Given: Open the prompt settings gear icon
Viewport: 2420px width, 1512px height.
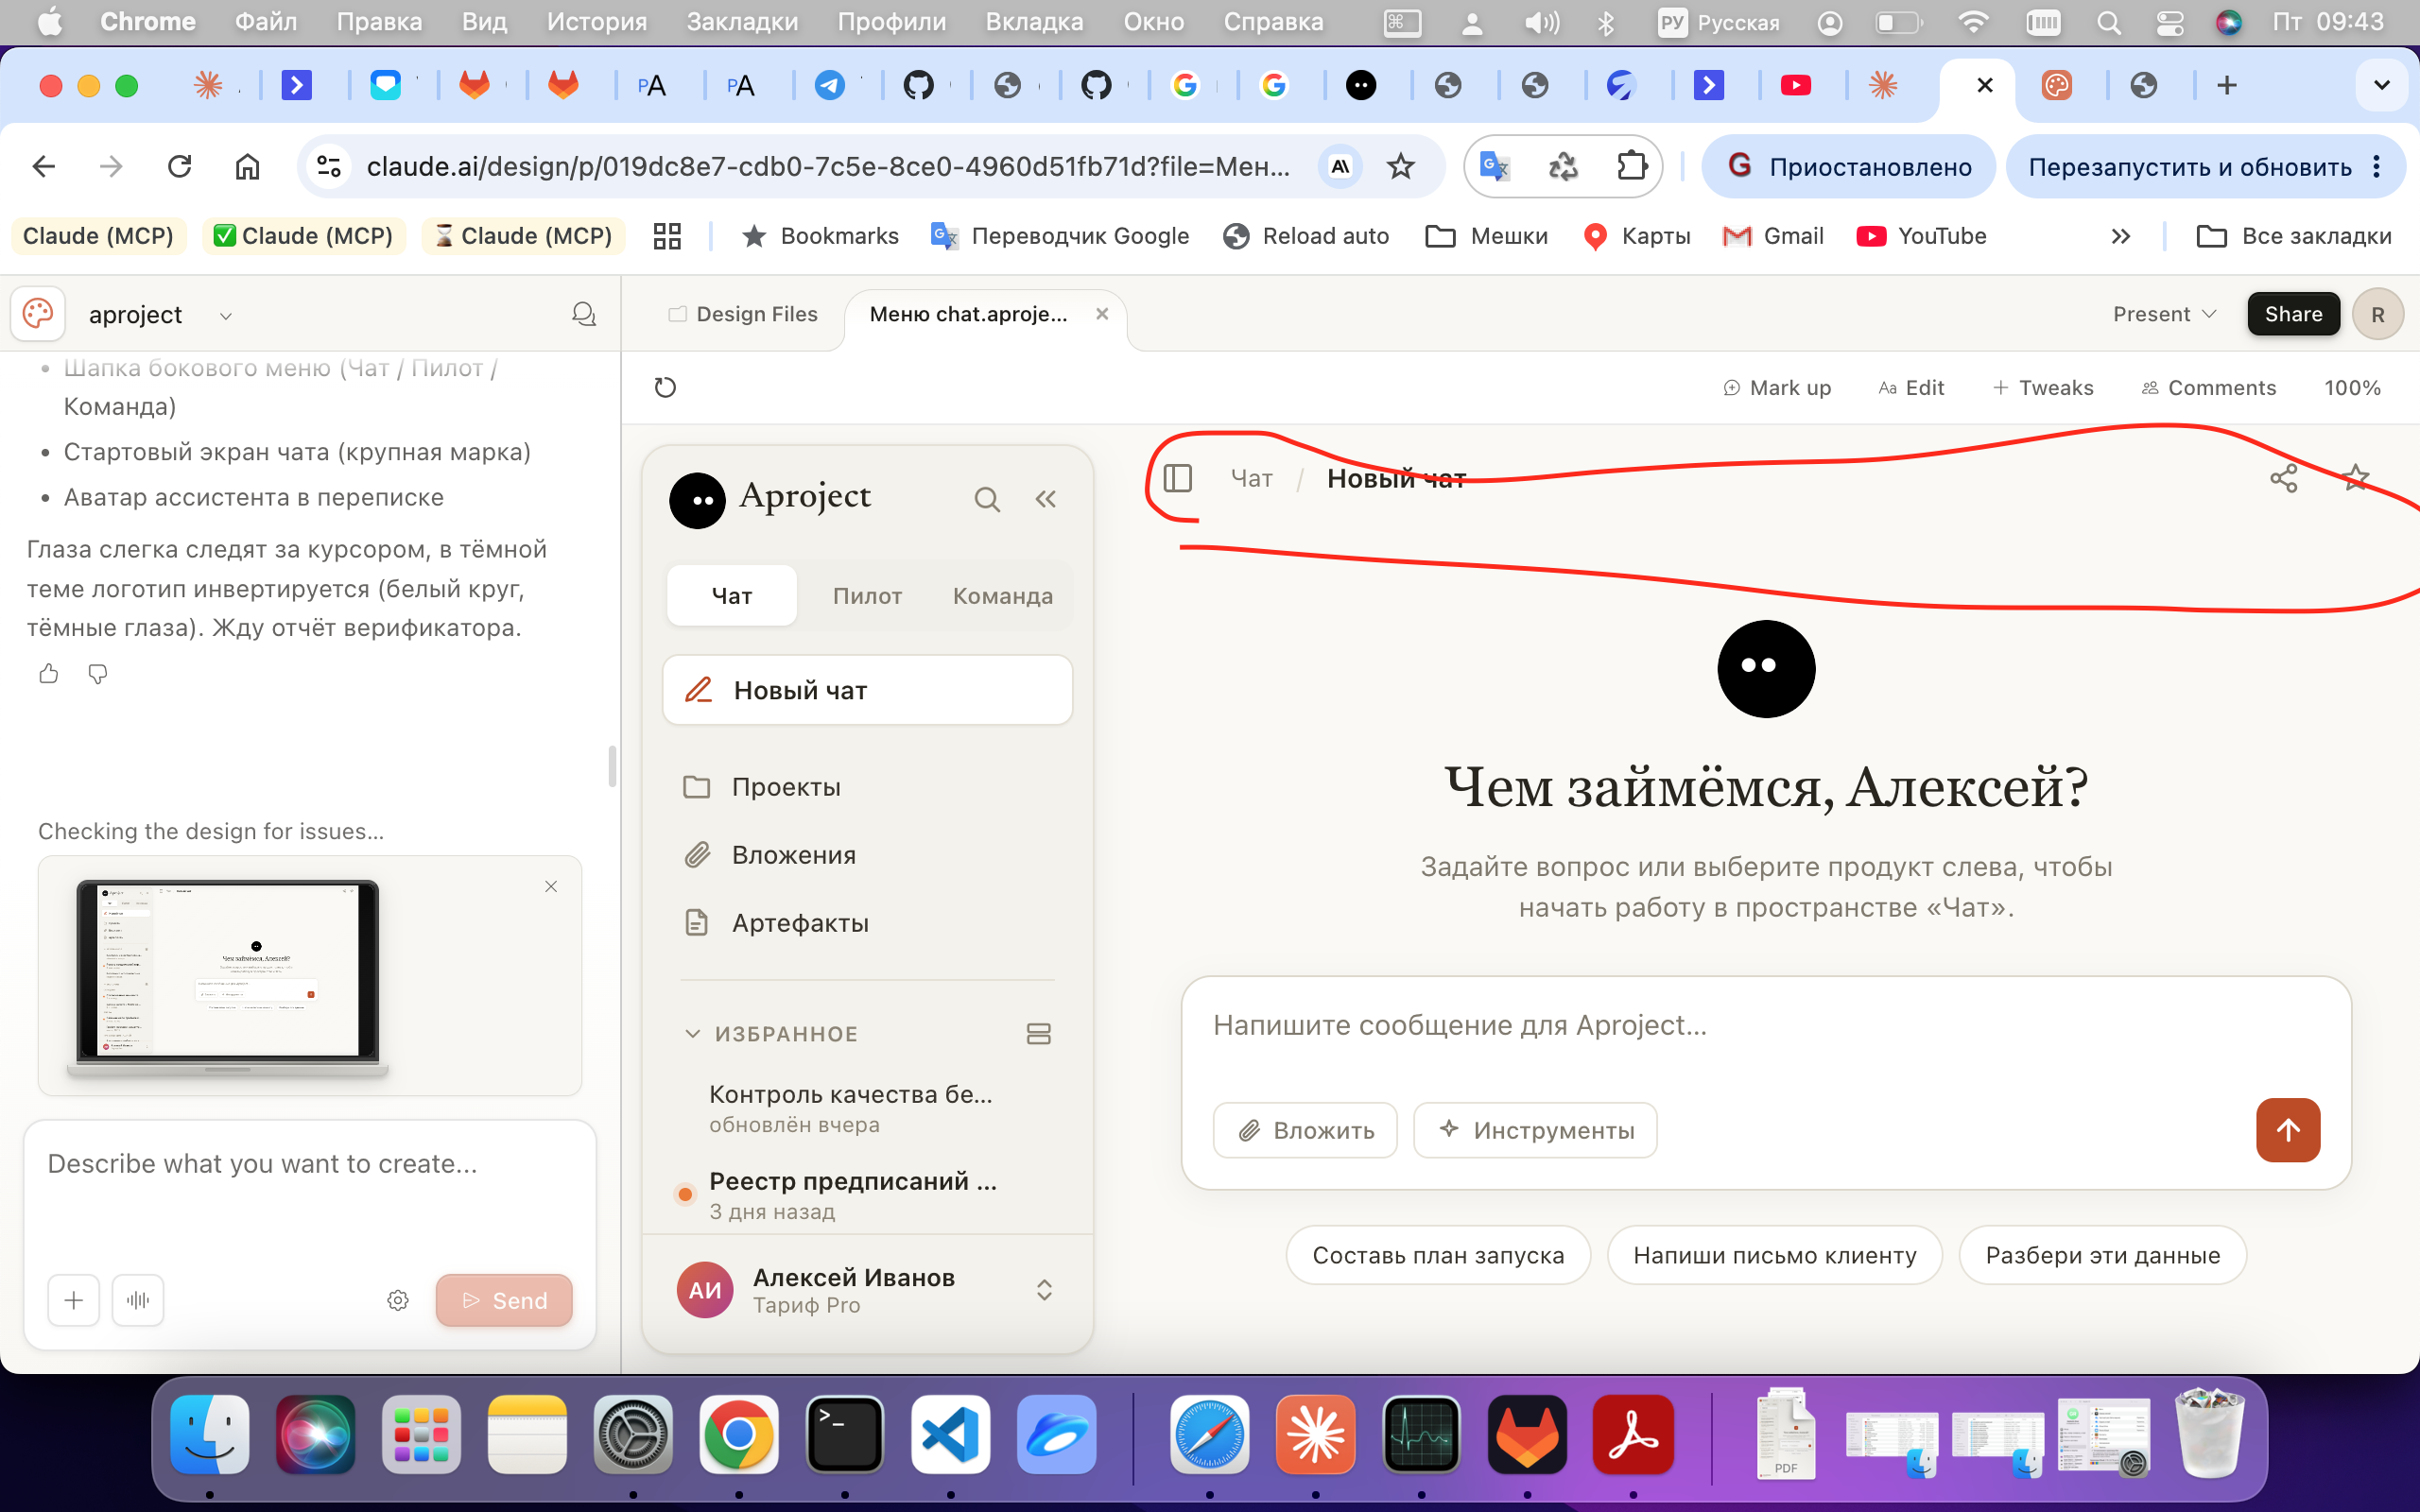Looking at the screenshot, I should pyautogui.click(x=398, y=1300).
